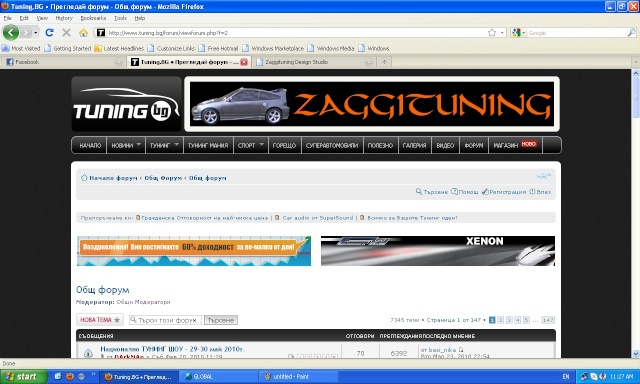Click the forum search input field
The height and width of the screenshot is (384, 640).
pos(165,320)
